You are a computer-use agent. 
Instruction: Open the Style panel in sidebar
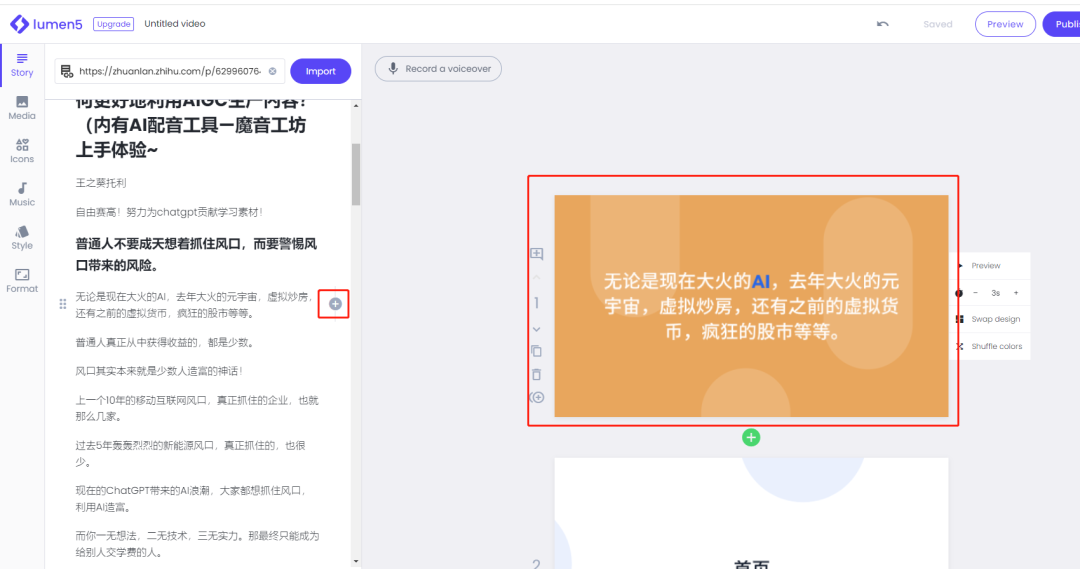click(x=22, y=238)
